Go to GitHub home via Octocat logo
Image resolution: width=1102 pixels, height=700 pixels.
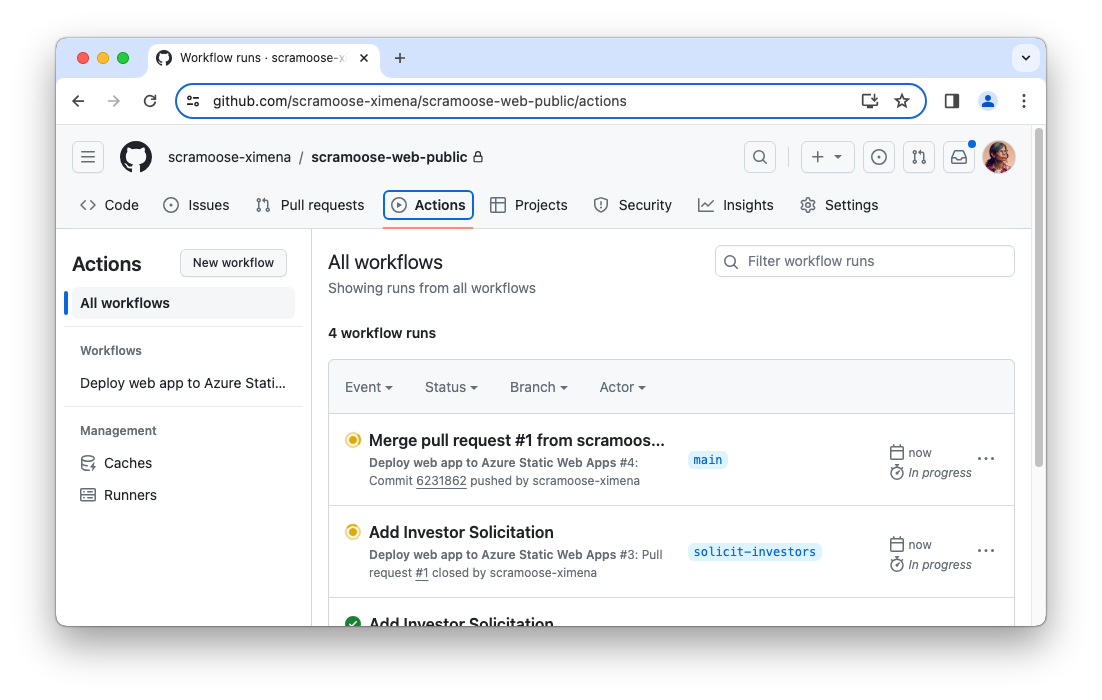pyautogui.click(x=136, y=157)
